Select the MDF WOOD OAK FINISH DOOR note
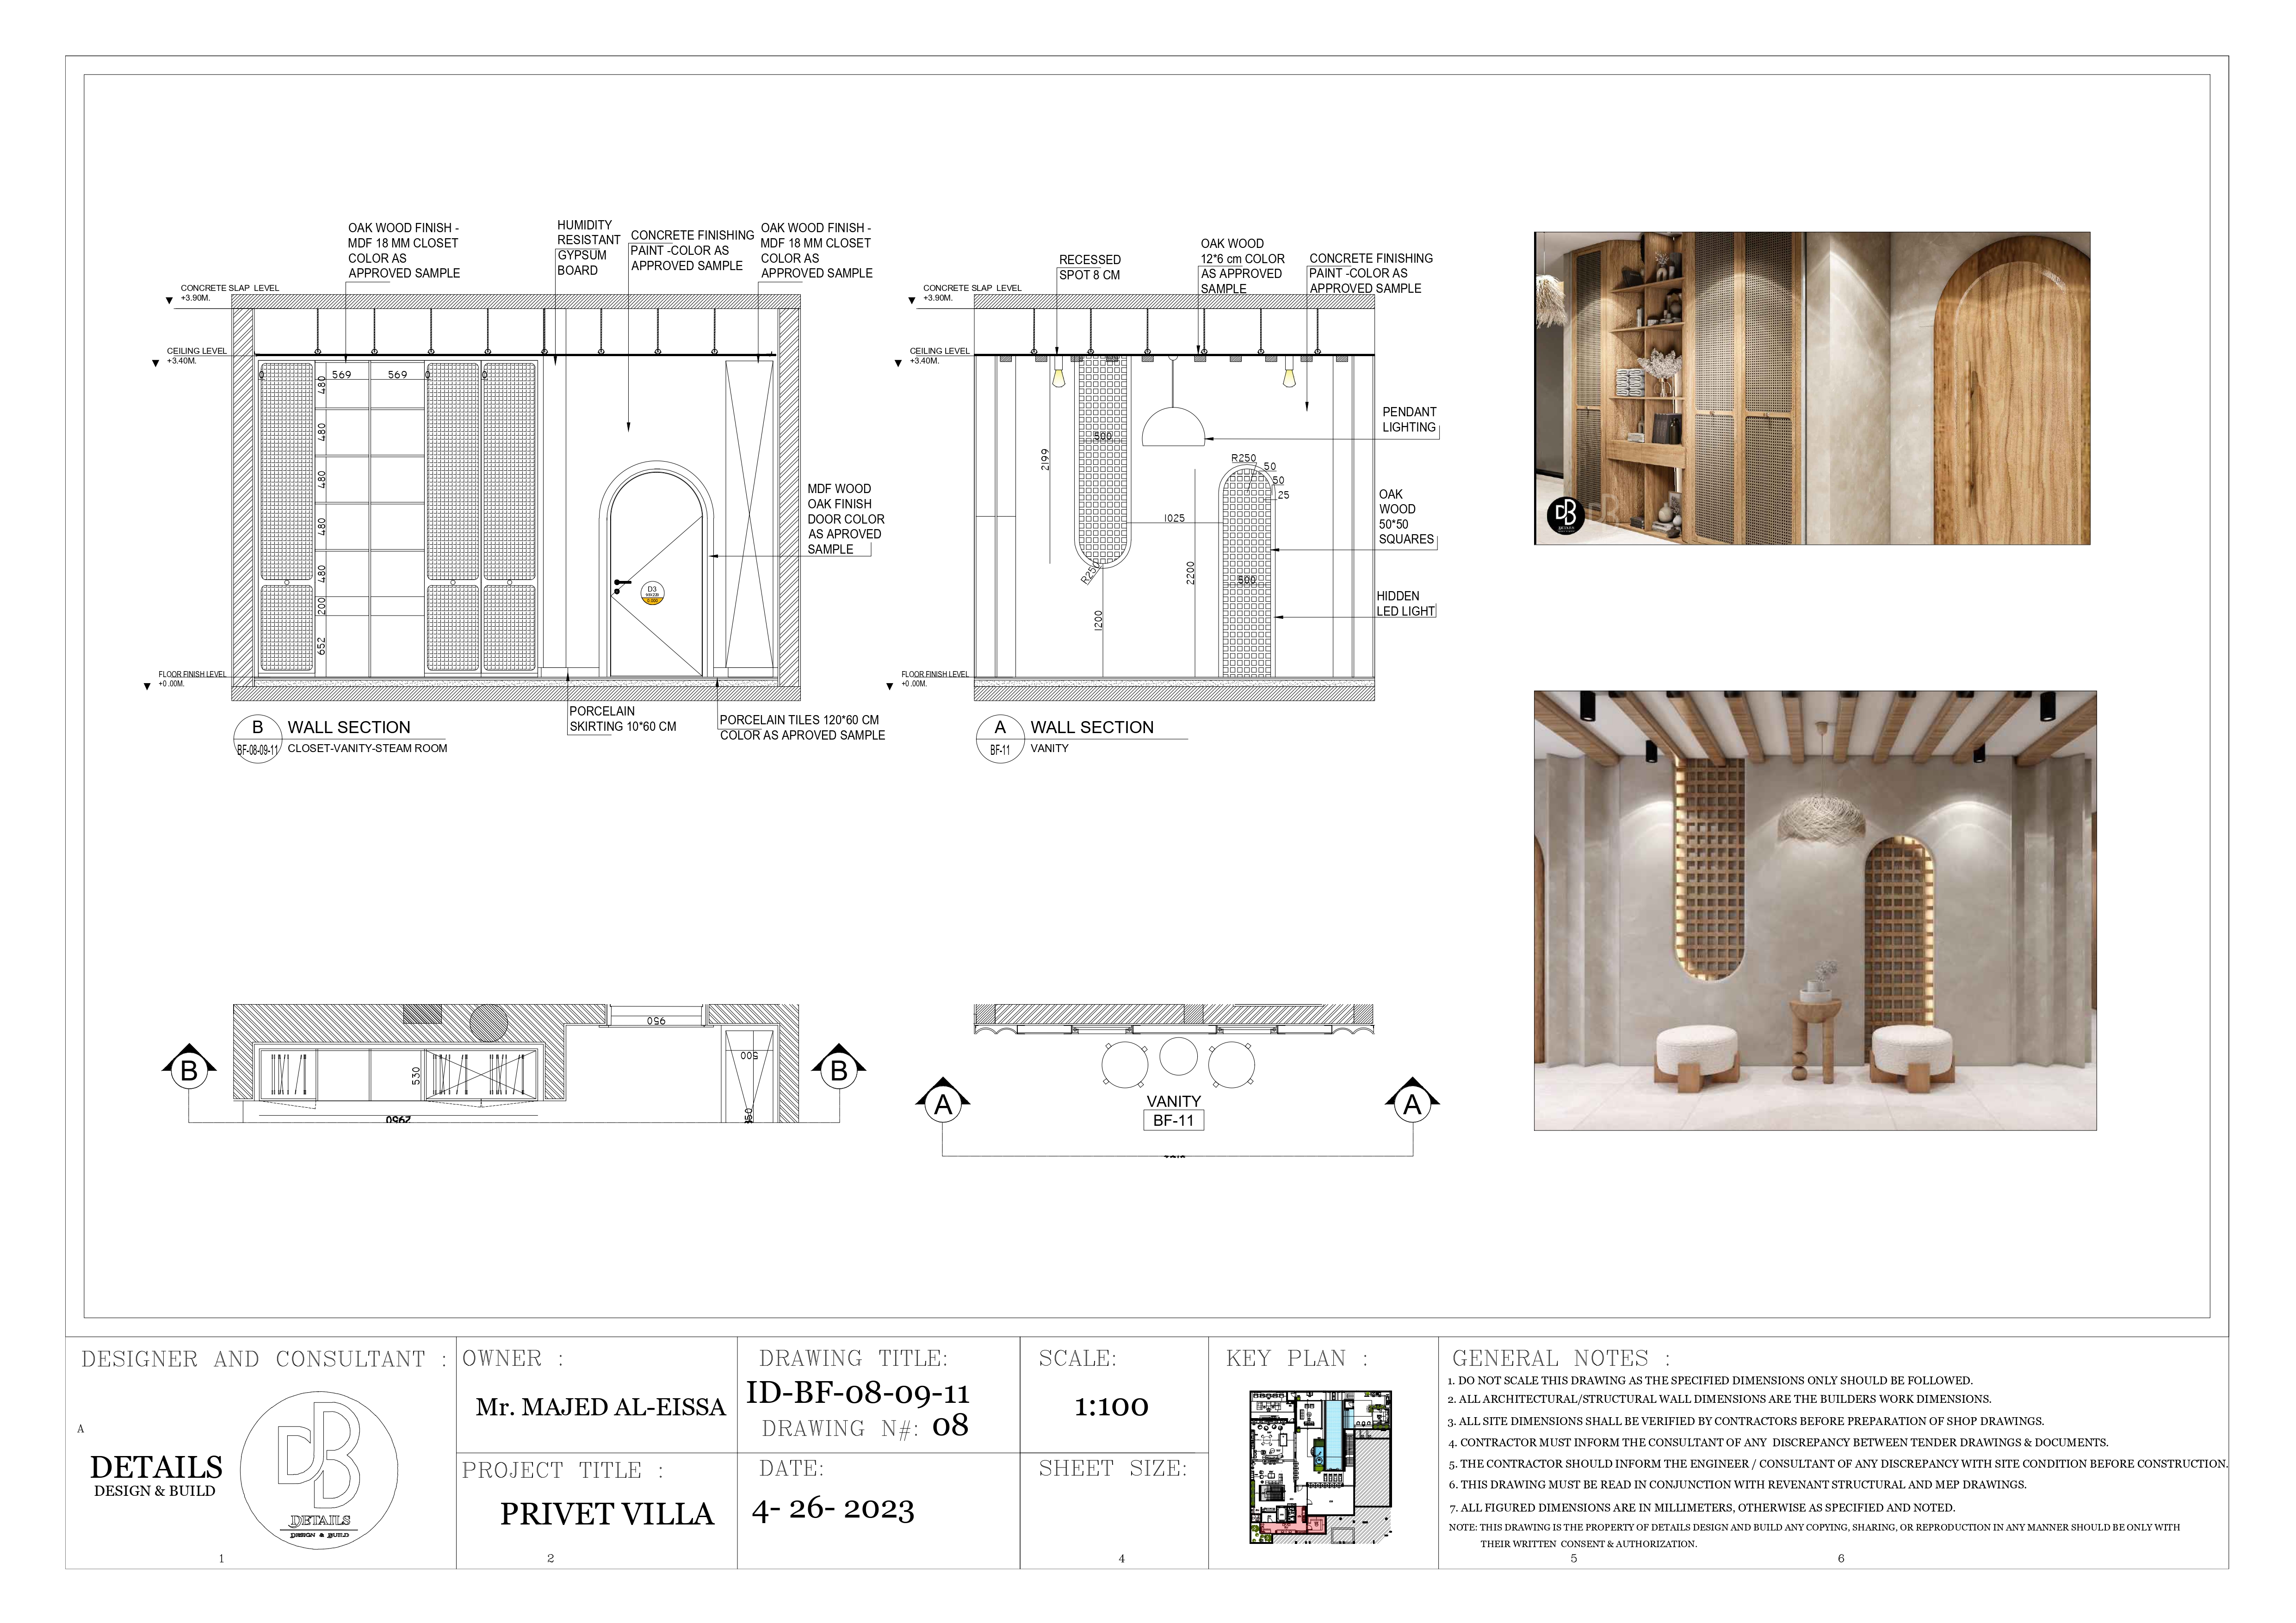This screenshot has height=1623, width=2296. coord(846,519)
